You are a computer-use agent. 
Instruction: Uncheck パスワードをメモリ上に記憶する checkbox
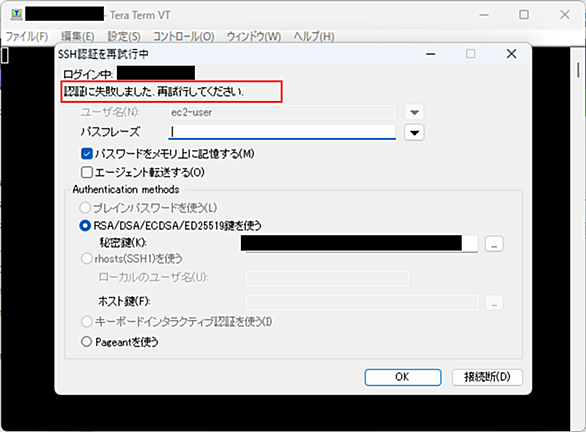[x=87, y=154]
